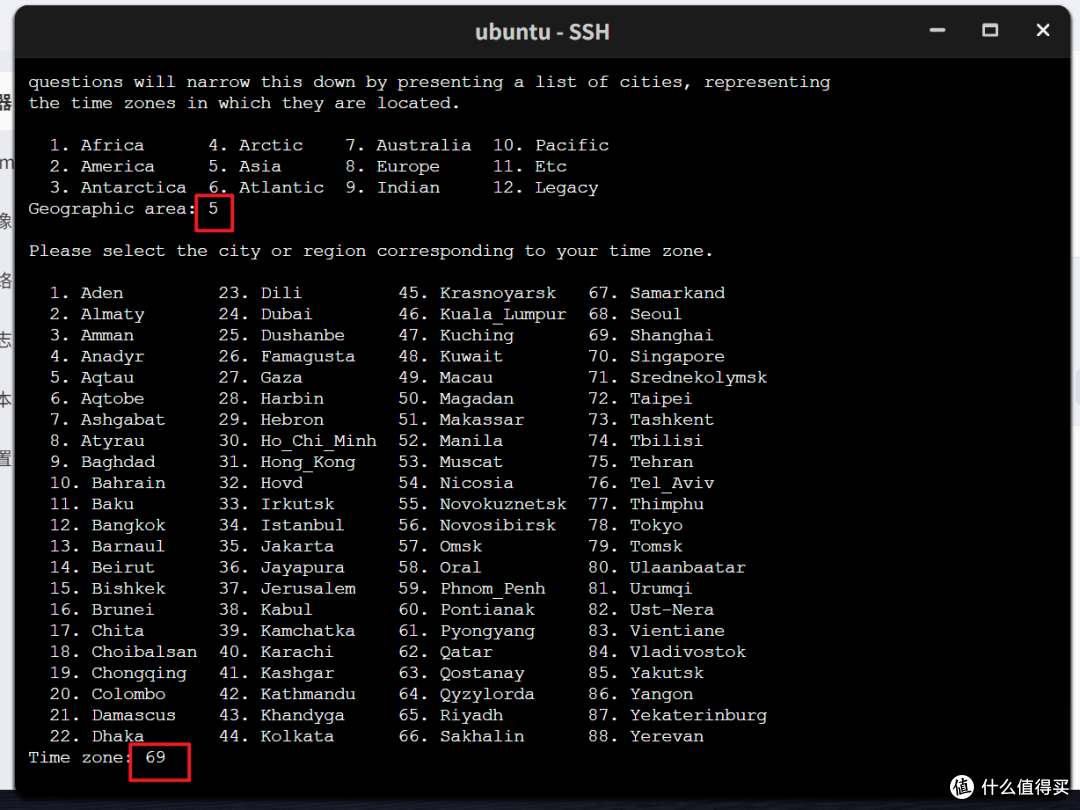Click '26. Famagusta' city entry
The width and height of the screenshot is (1080, 810).
(x=287, y=356)
